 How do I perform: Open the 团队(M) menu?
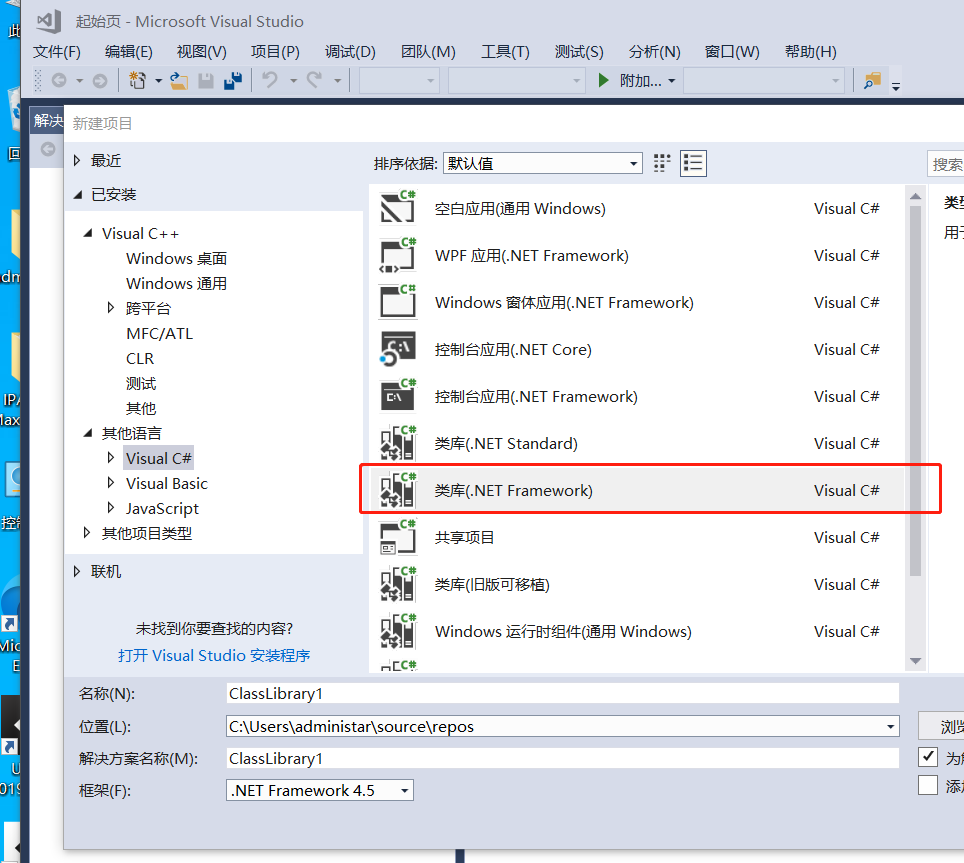click(427, 51)
